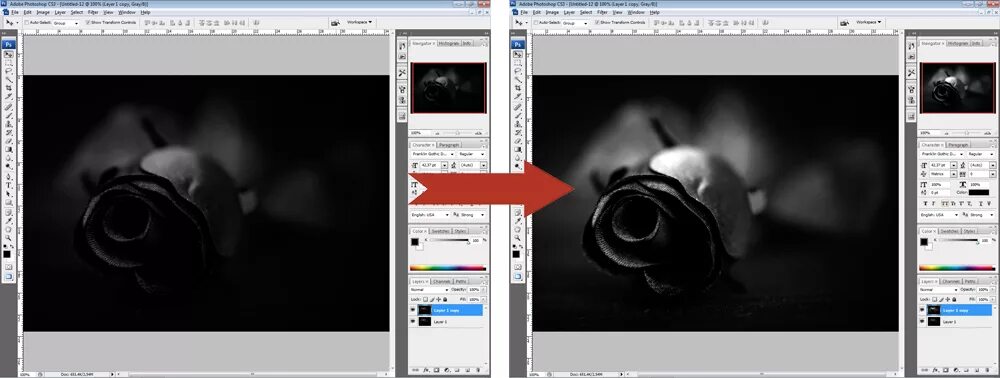Click the Ps logo in right window toolbox
The width and height of the screenshot is (1000, 378).
point(518,45)
